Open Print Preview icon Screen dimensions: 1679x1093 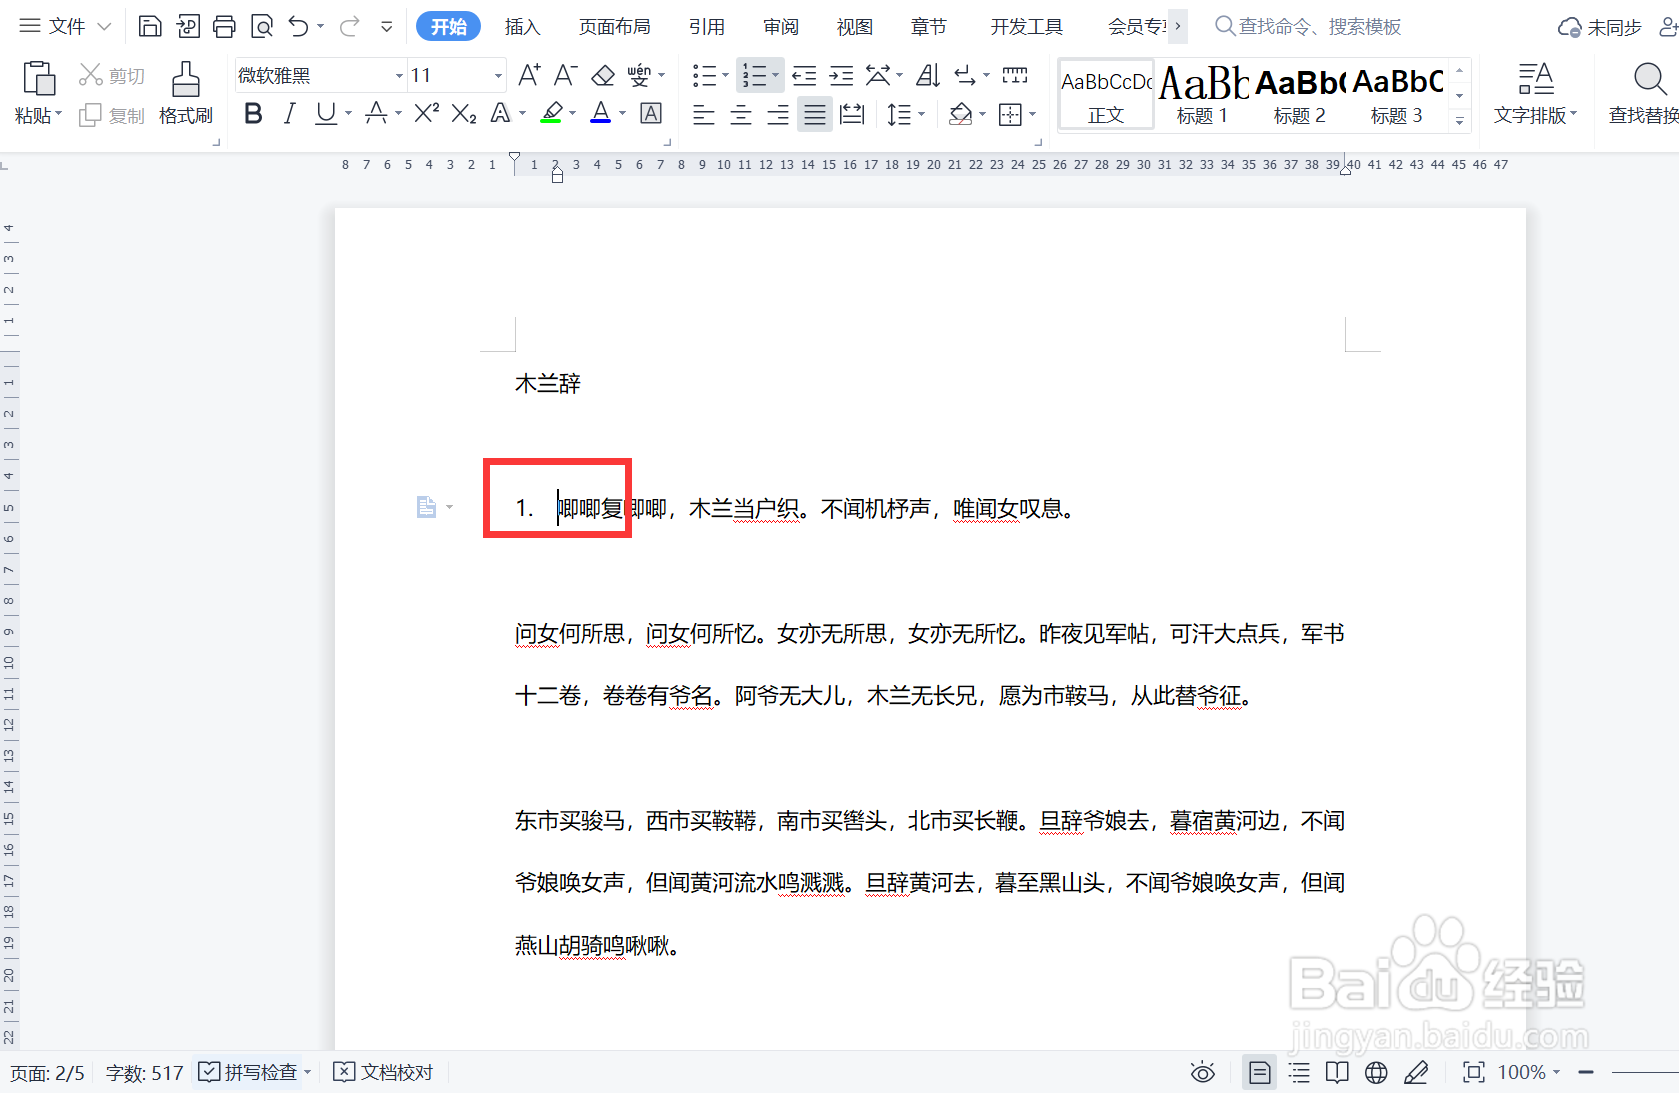click(261, 26)
